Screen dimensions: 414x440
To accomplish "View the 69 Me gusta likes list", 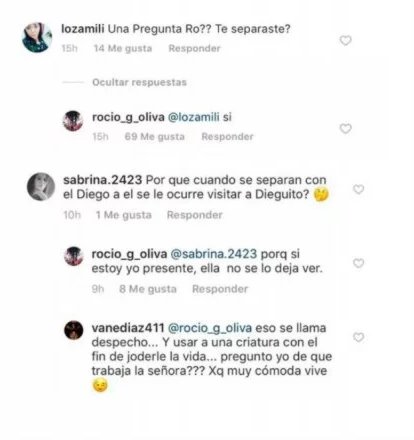I will (x=154, y=137).
